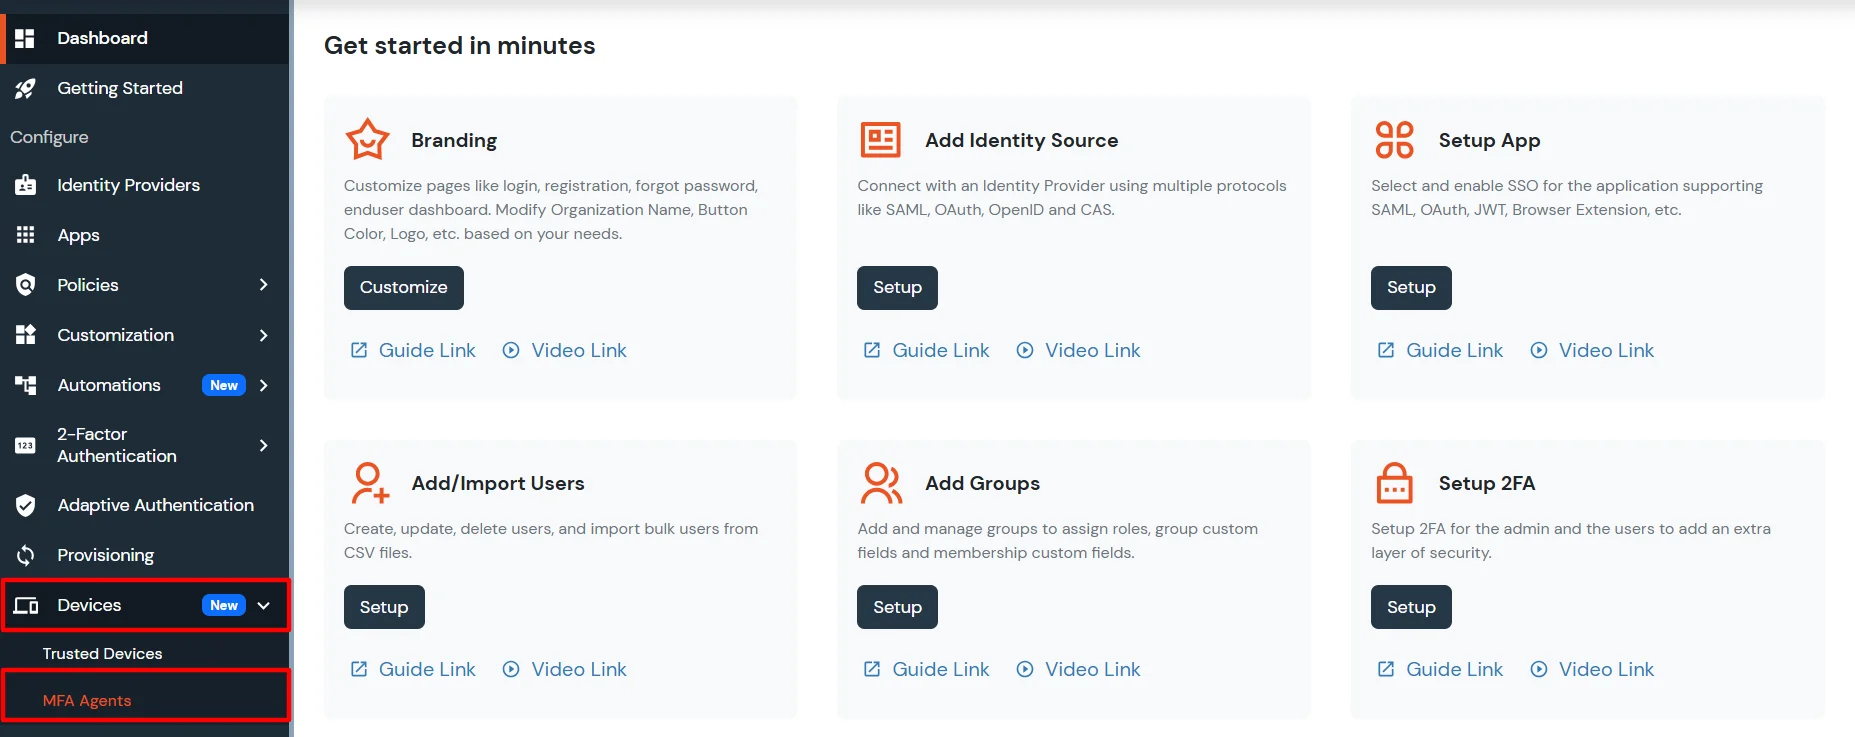Open Setup 2FA Video Link
The height and width of the screenshot is (737, 1855).
(1606, 669)
